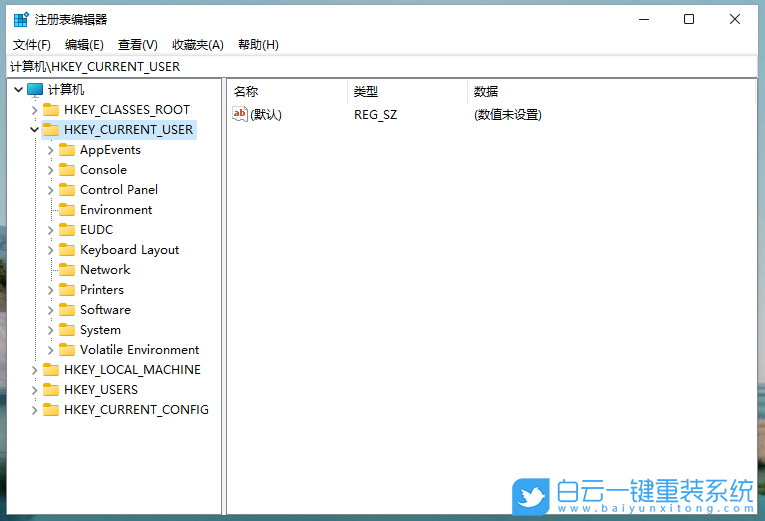Expand the Console subkey

(x=51, y=170)
